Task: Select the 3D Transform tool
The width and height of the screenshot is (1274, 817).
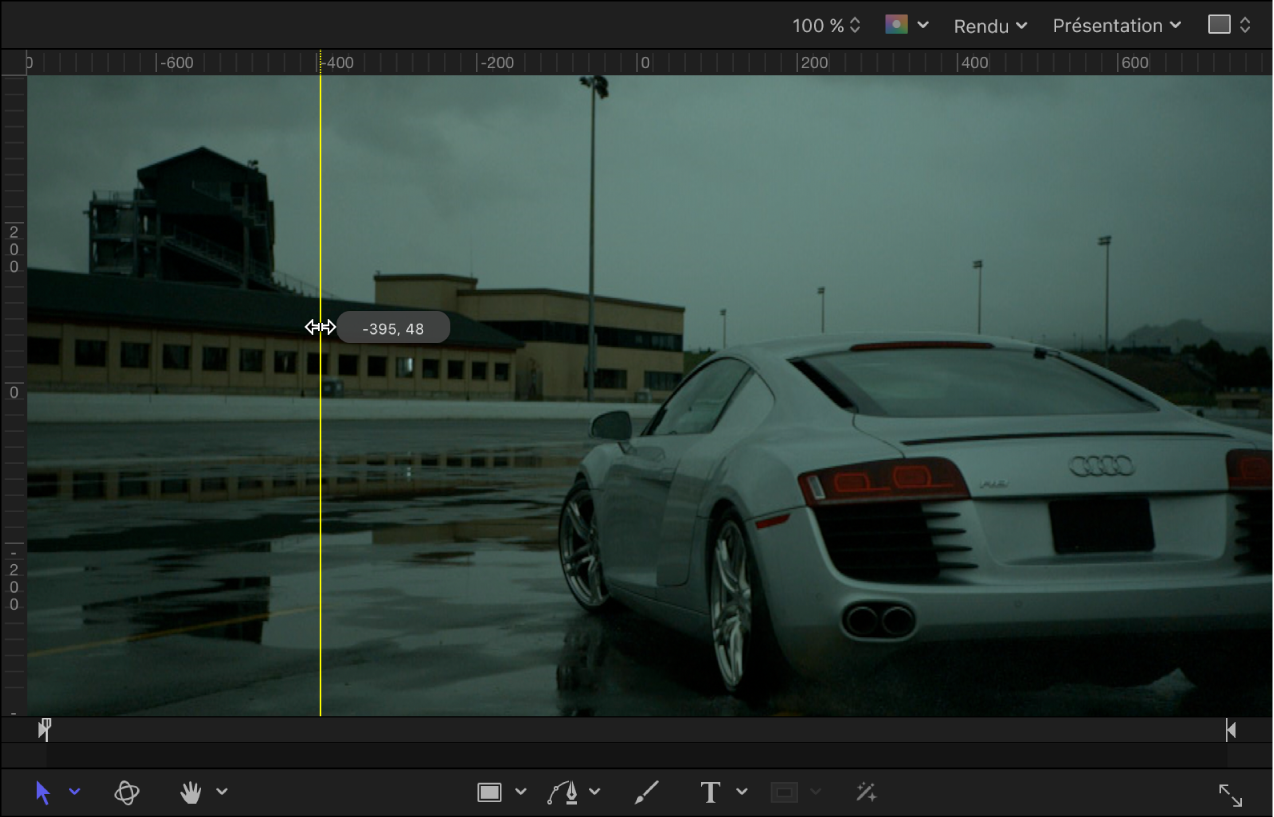Action: pos(127,793)
